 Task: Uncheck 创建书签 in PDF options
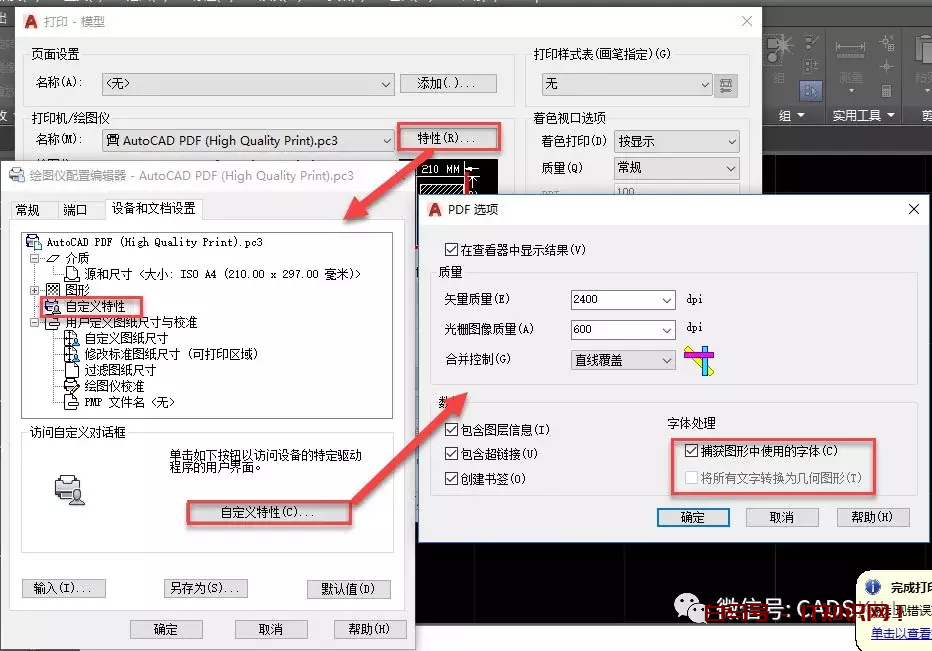451,475
